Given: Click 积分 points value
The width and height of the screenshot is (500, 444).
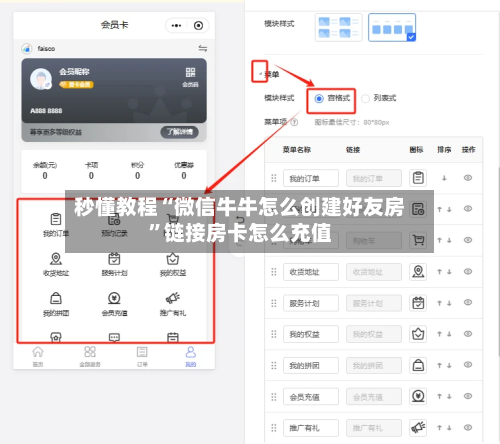Looking at the screenshot, I should (x=138, y=176).
